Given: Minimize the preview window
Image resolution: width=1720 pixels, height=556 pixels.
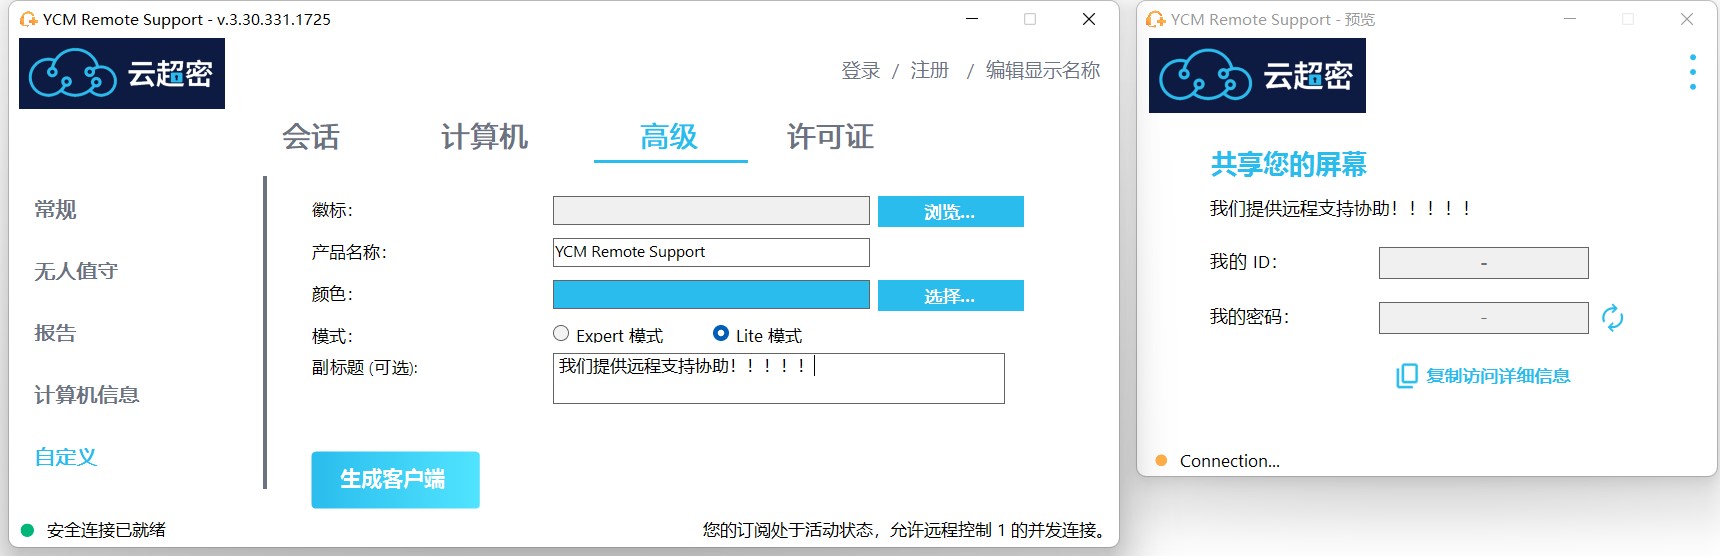Looking at the screenshot, I should 1570,19.
